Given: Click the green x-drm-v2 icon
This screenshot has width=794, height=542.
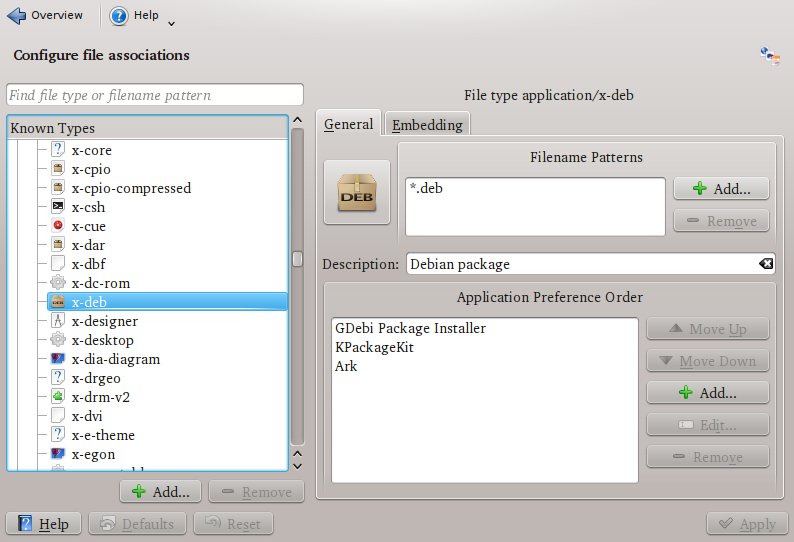Looking at the screenshot, I should pyautogui.click(x=58, y=397).
